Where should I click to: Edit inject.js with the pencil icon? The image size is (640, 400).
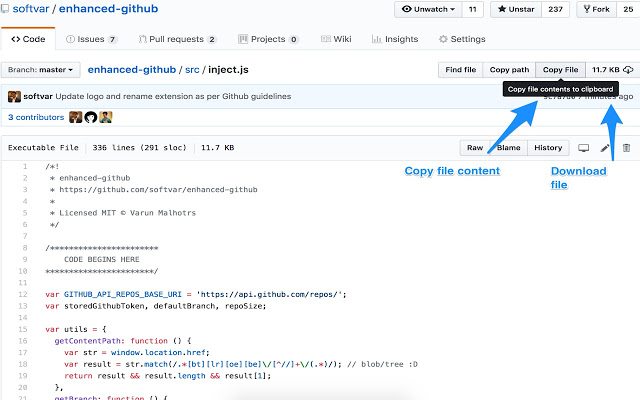[605, 148]
